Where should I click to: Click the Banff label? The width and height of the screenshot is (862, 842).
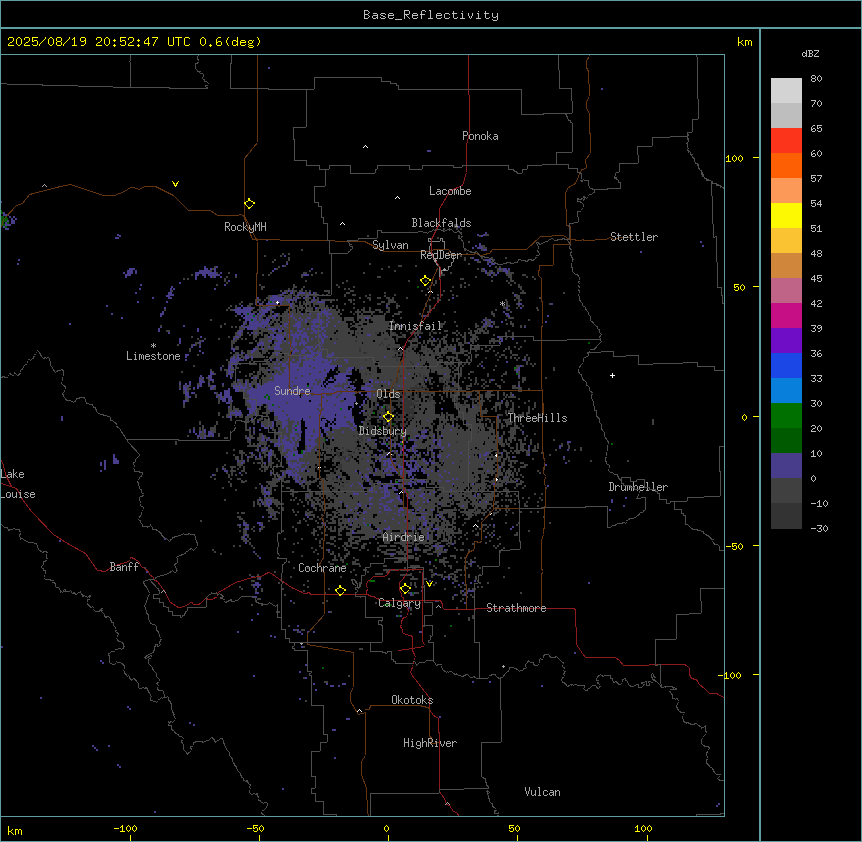(x=124, y=567)
